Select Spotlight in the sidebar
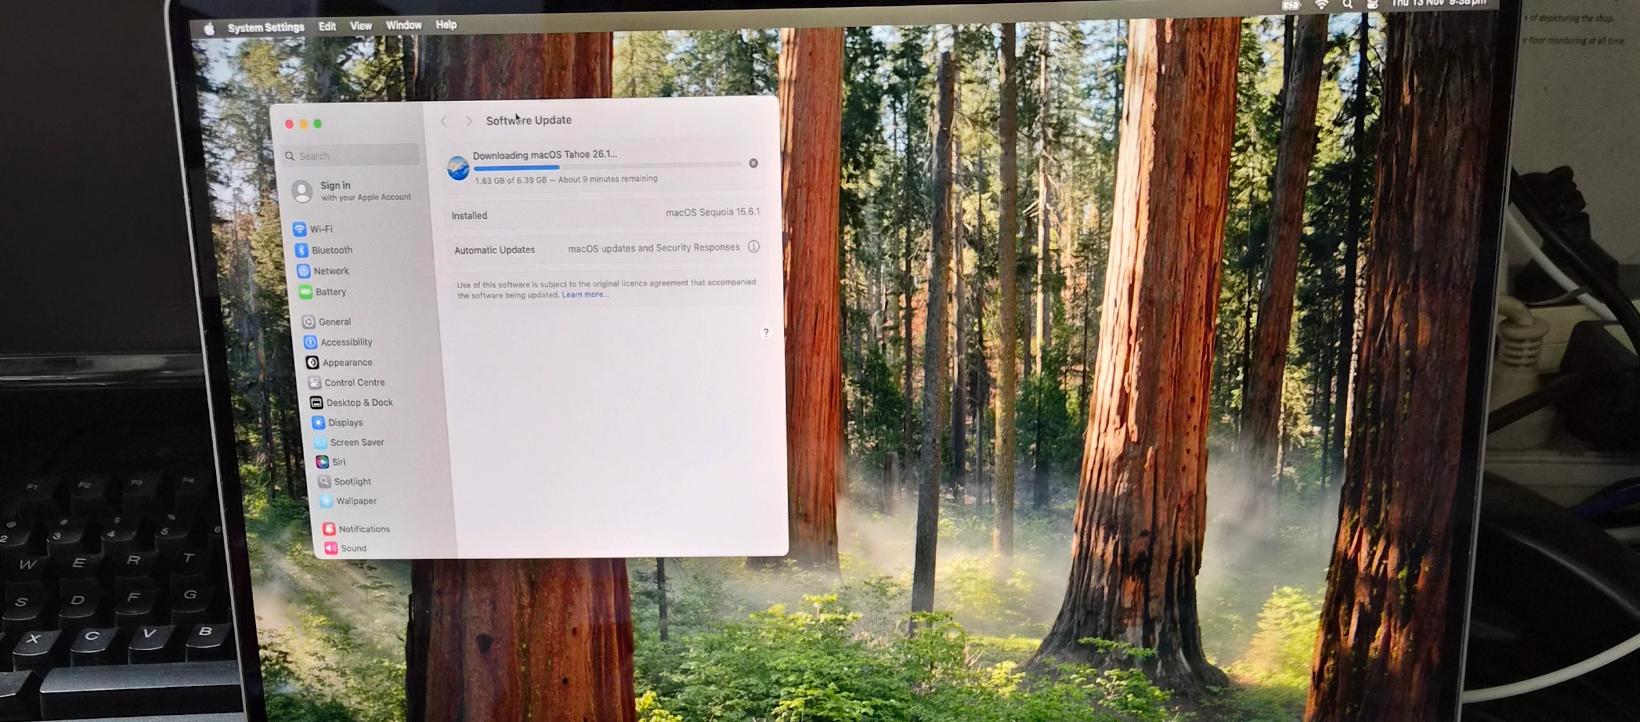Screen dimensions: 1640x722 tap(345, 481)
